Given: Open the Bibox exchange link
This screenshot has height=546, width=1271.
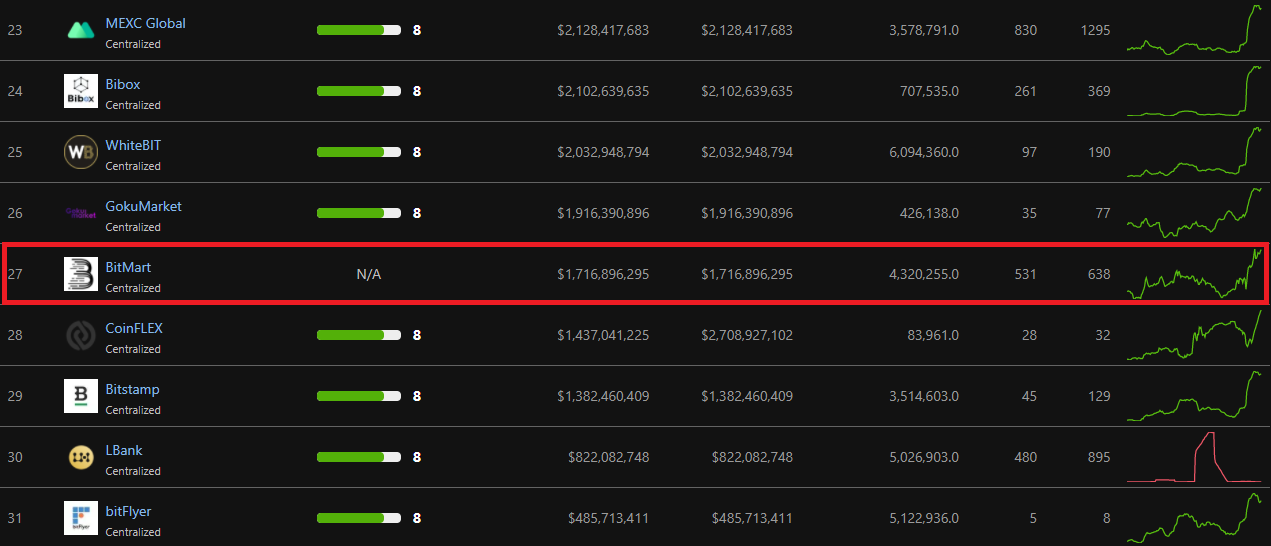Looking at the screenshot, I should click(123, 84).
